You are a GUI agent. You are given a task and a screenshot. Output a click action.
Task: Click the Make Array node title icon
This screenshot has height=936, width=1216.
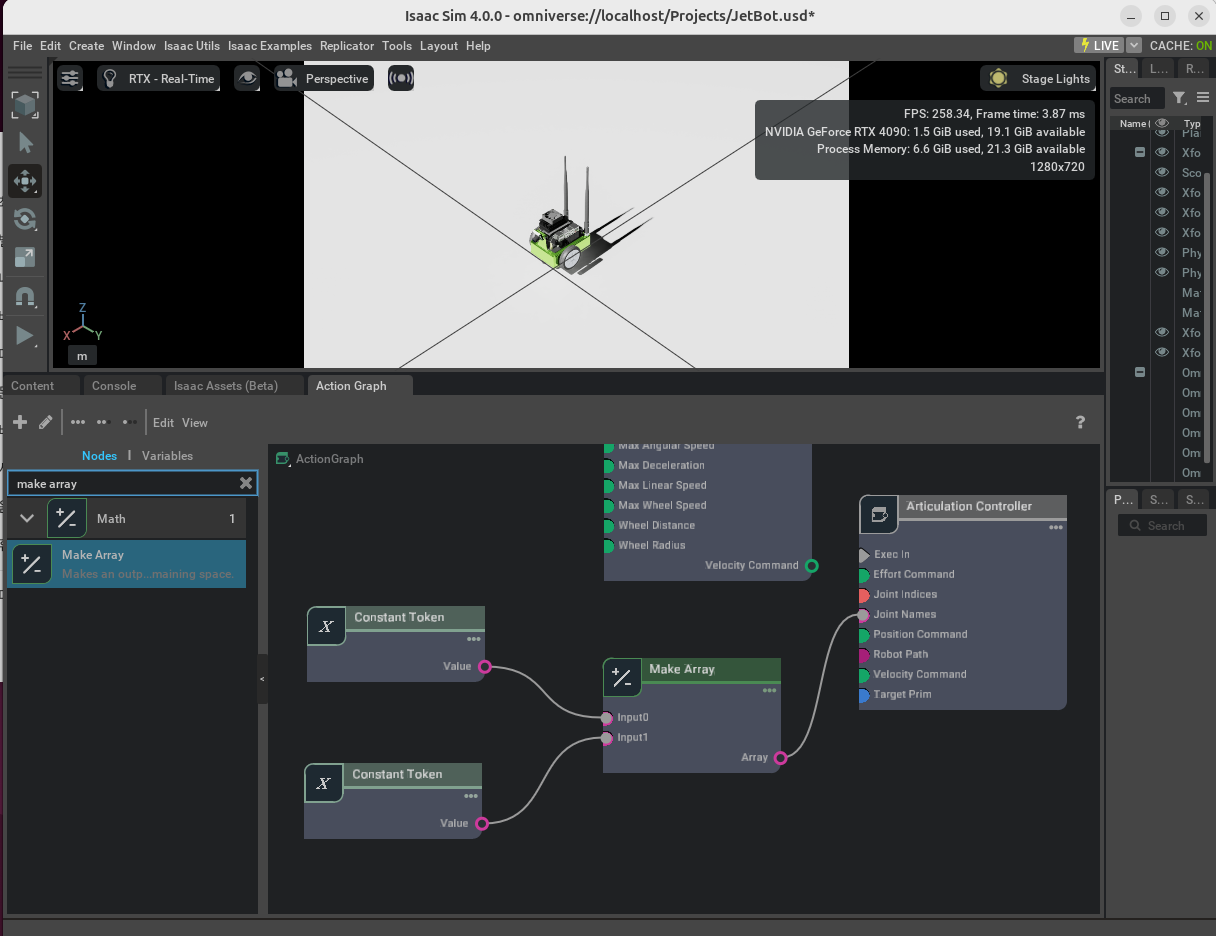622,677
